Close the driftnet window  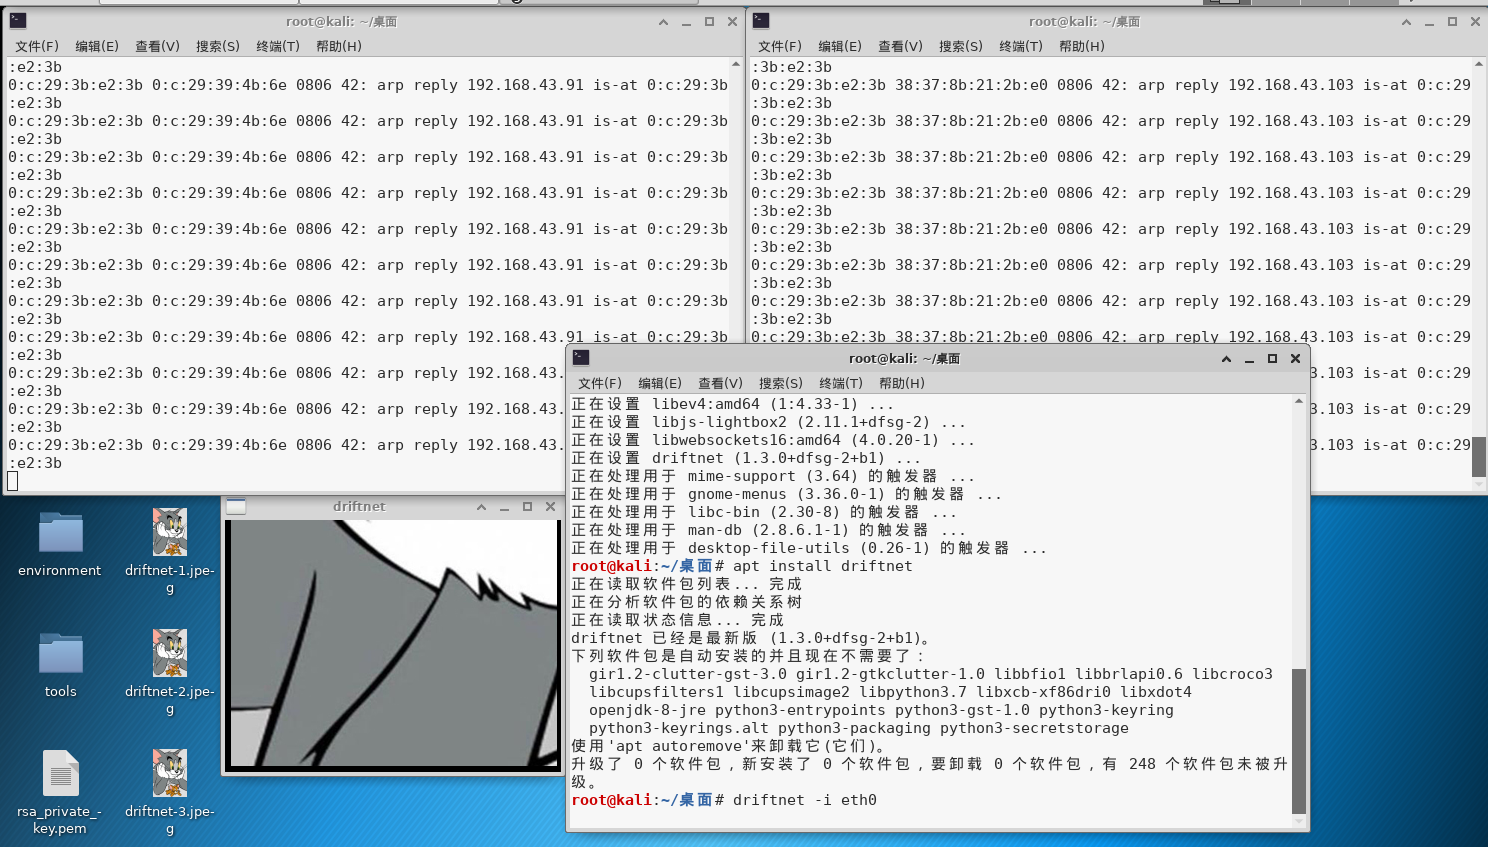pyautogui.click(x=550, y=507)
